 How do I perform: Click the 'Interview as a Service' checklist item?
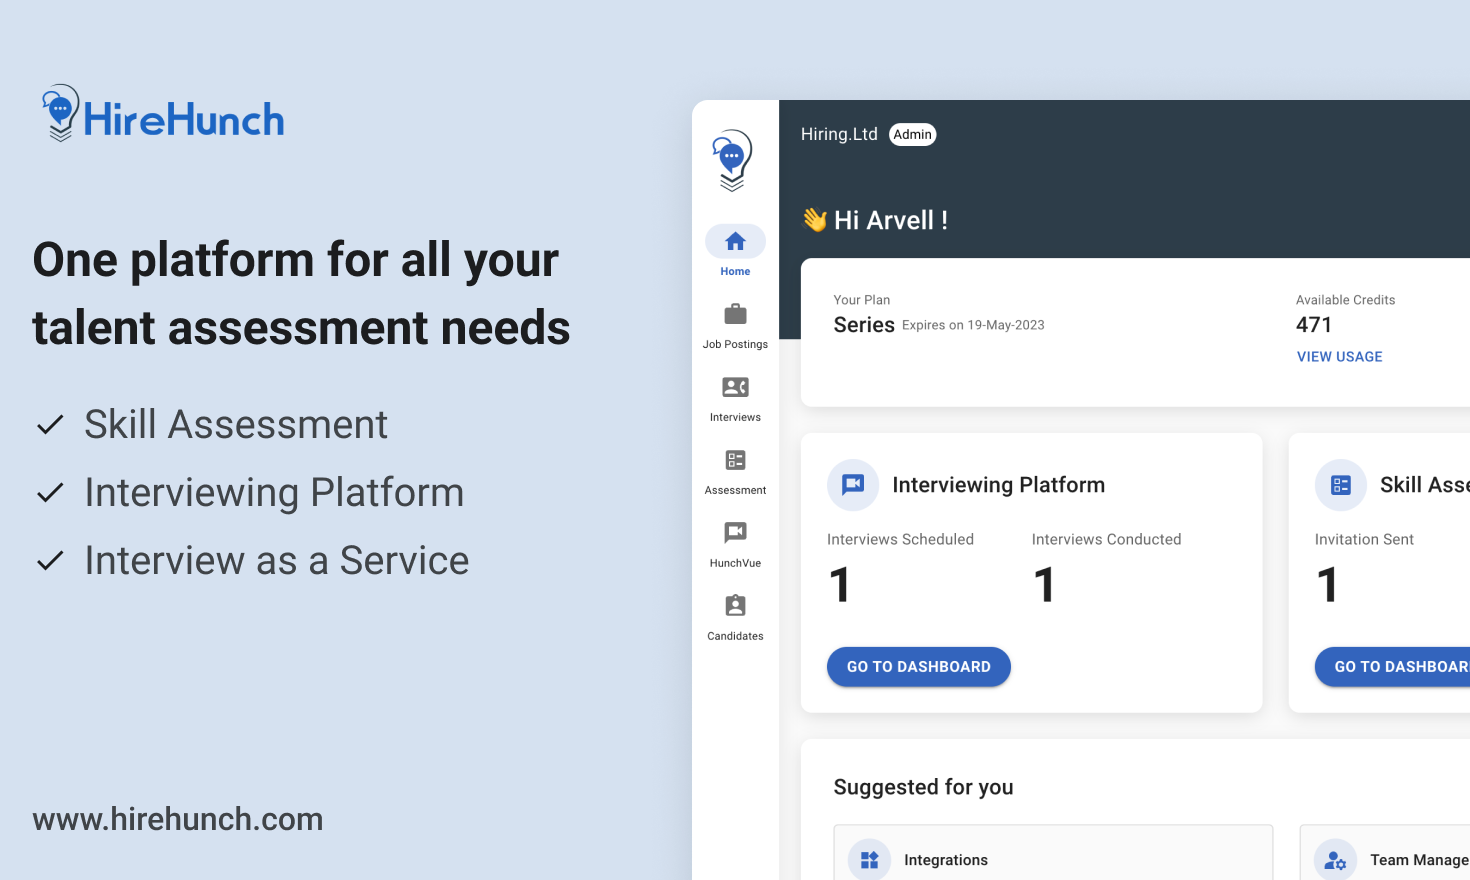(277, 561)
